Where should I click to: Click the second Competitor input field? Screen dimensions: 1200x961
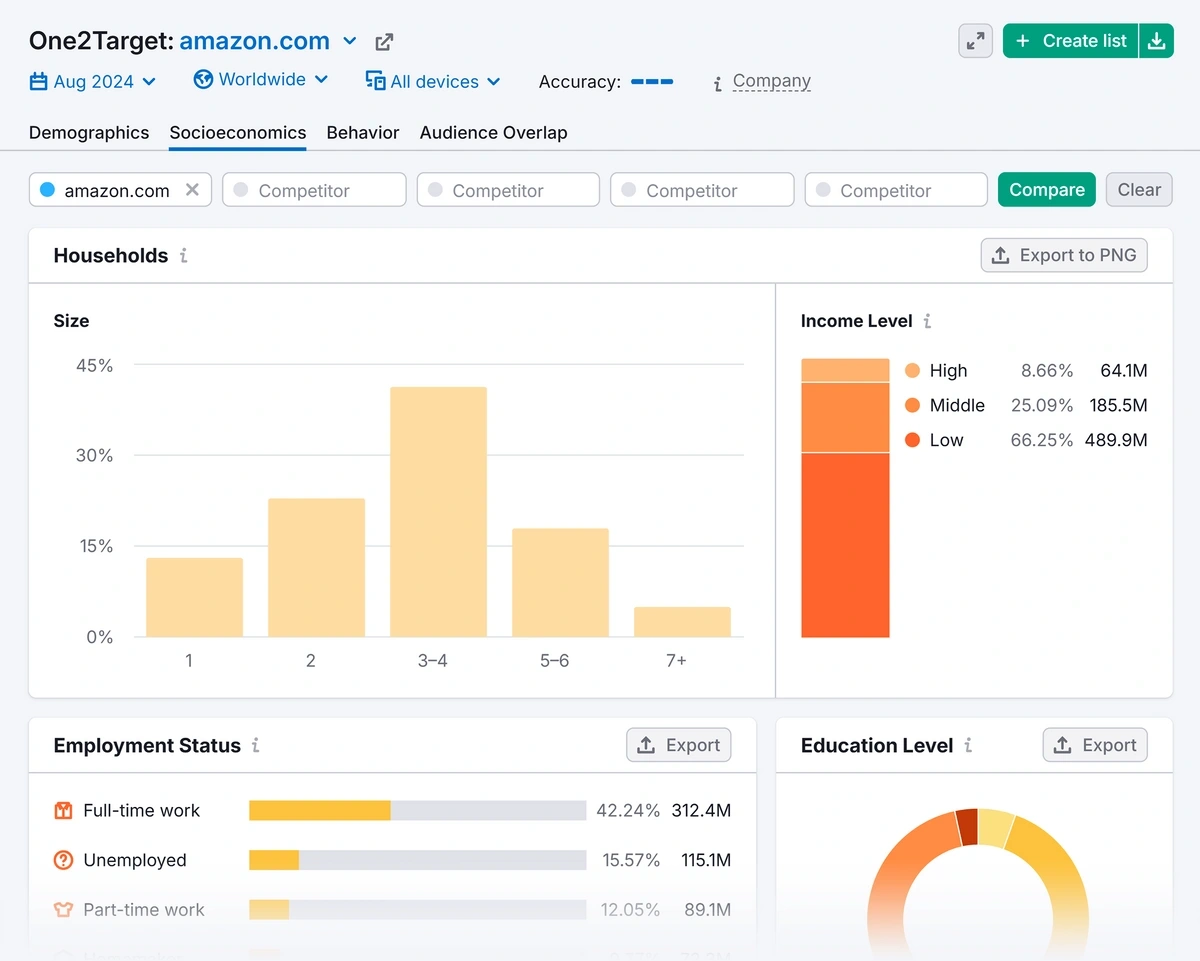tap(508, 190)
